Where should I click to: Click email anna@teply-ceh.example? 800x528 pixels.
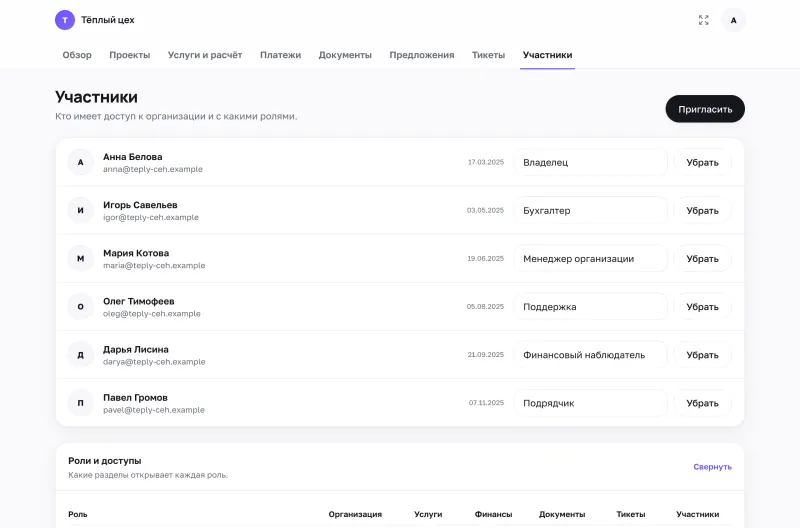tap(153, 169)
